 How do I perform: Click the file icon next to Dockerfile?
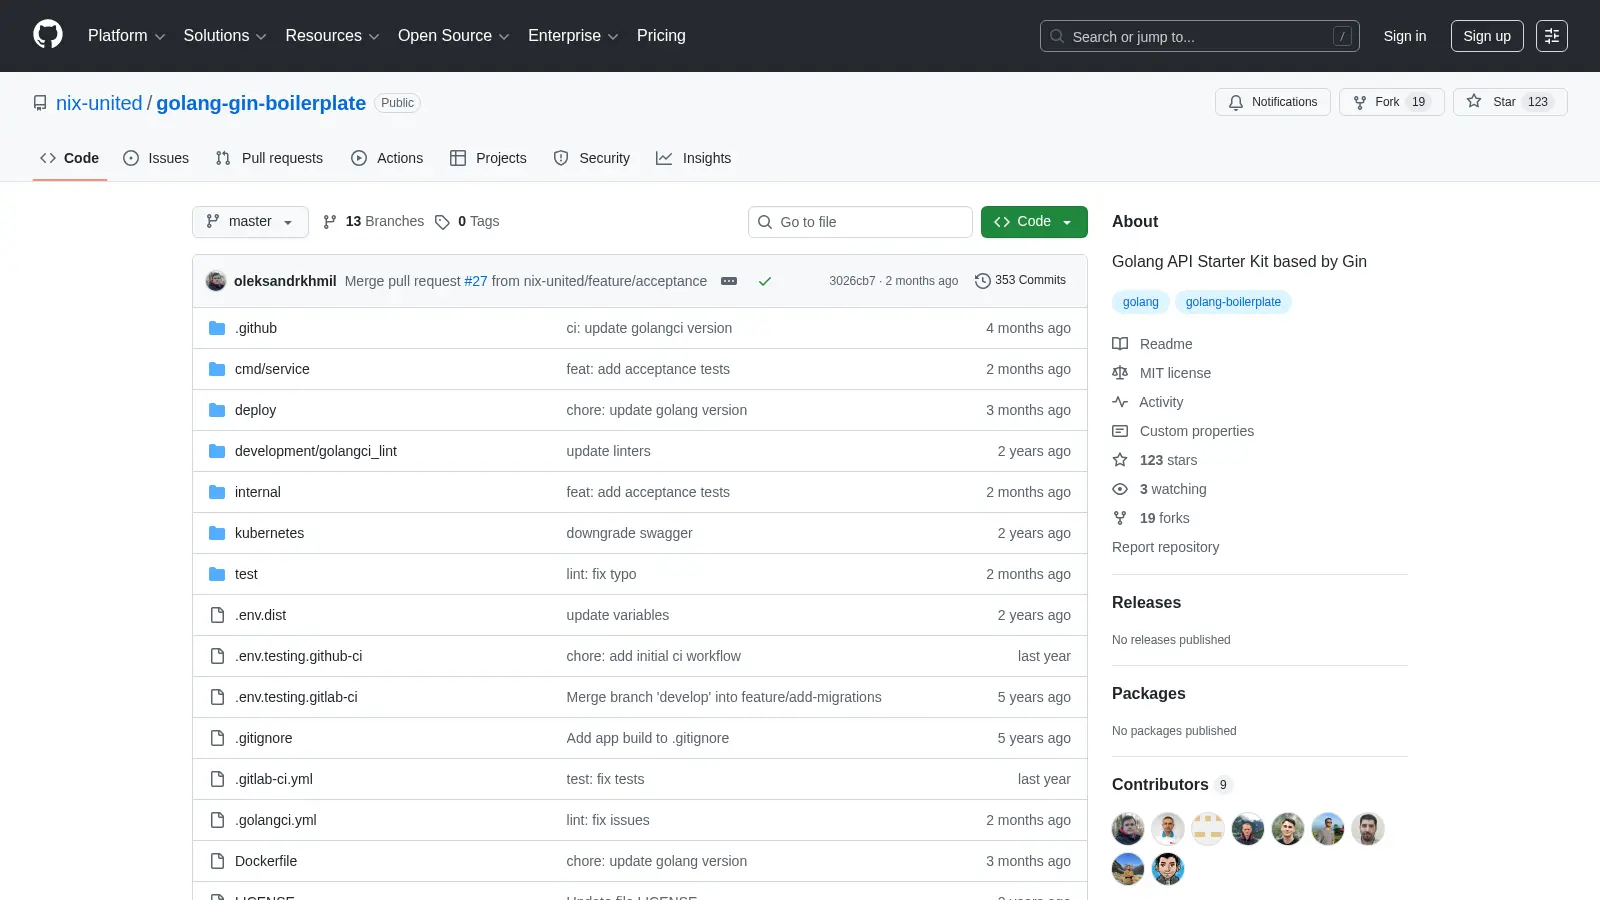pos(217,861)
